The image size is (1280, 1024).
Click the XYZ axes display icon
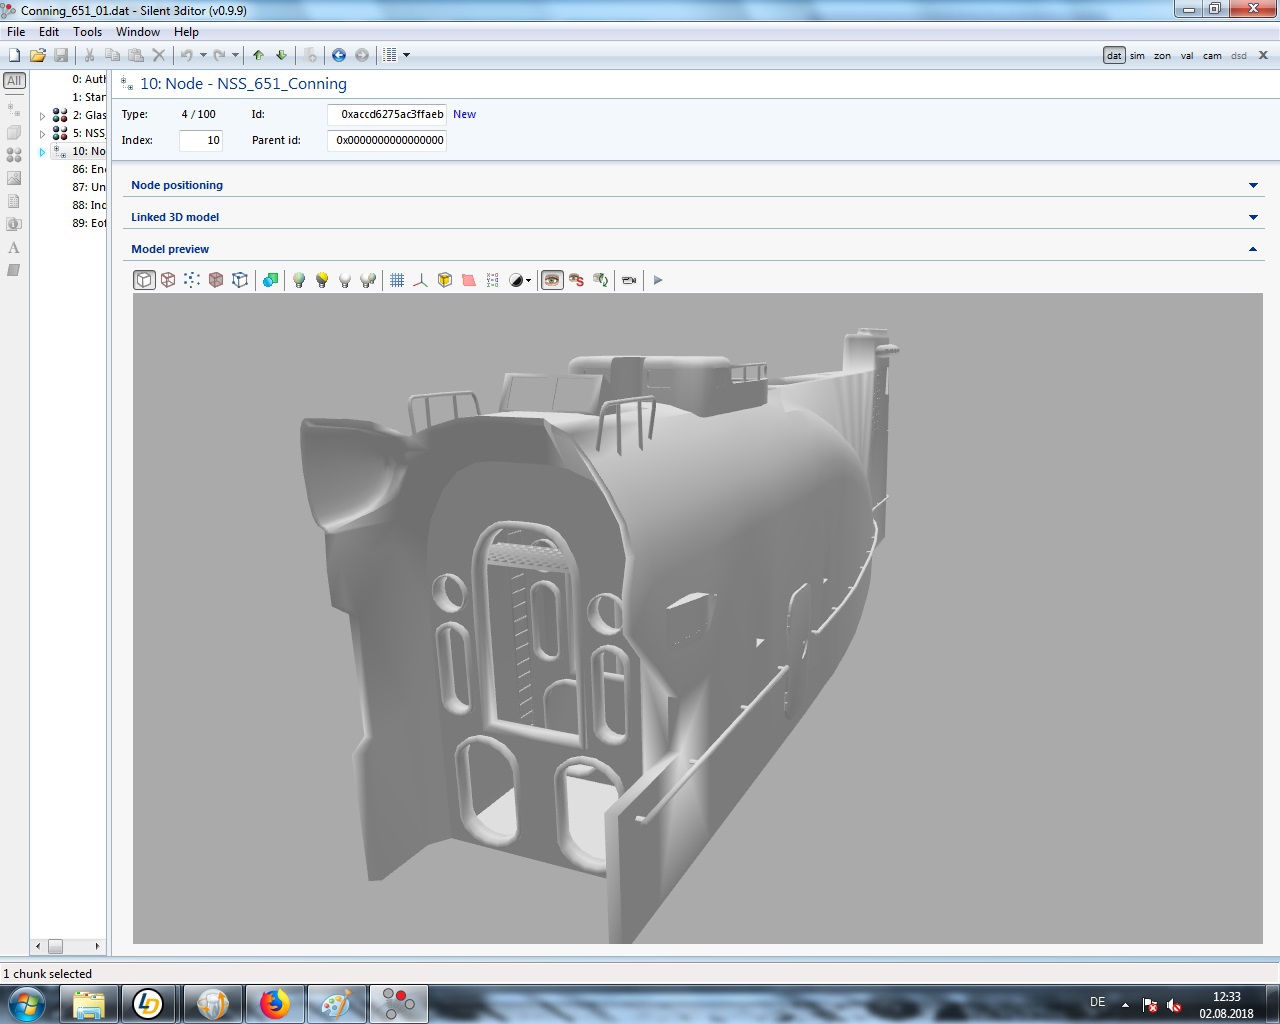pyautogui.click(x=420, y=280)
